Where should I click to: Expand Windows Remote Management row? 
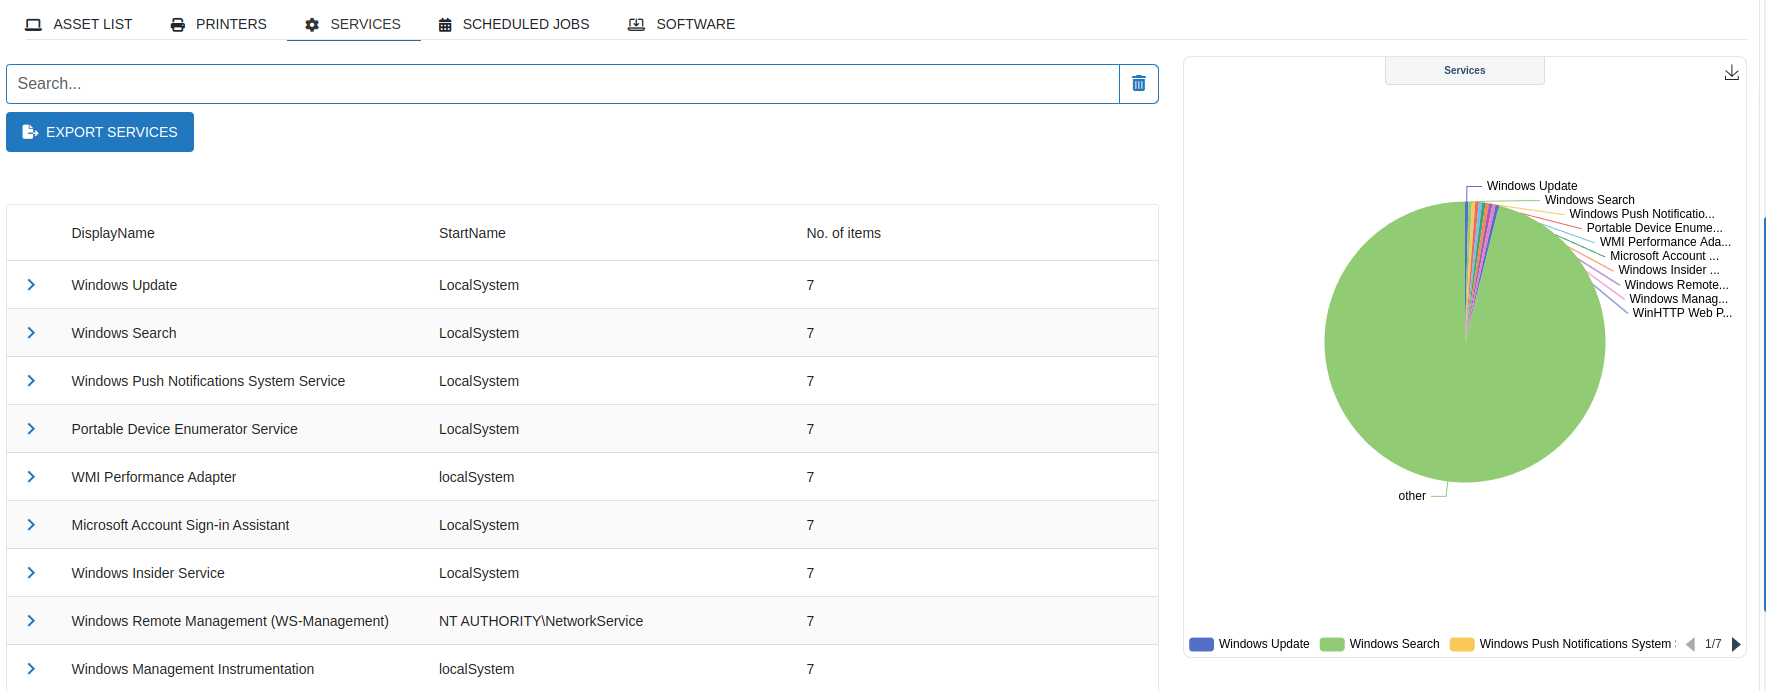pyautogui.click(x=31, y=621)
